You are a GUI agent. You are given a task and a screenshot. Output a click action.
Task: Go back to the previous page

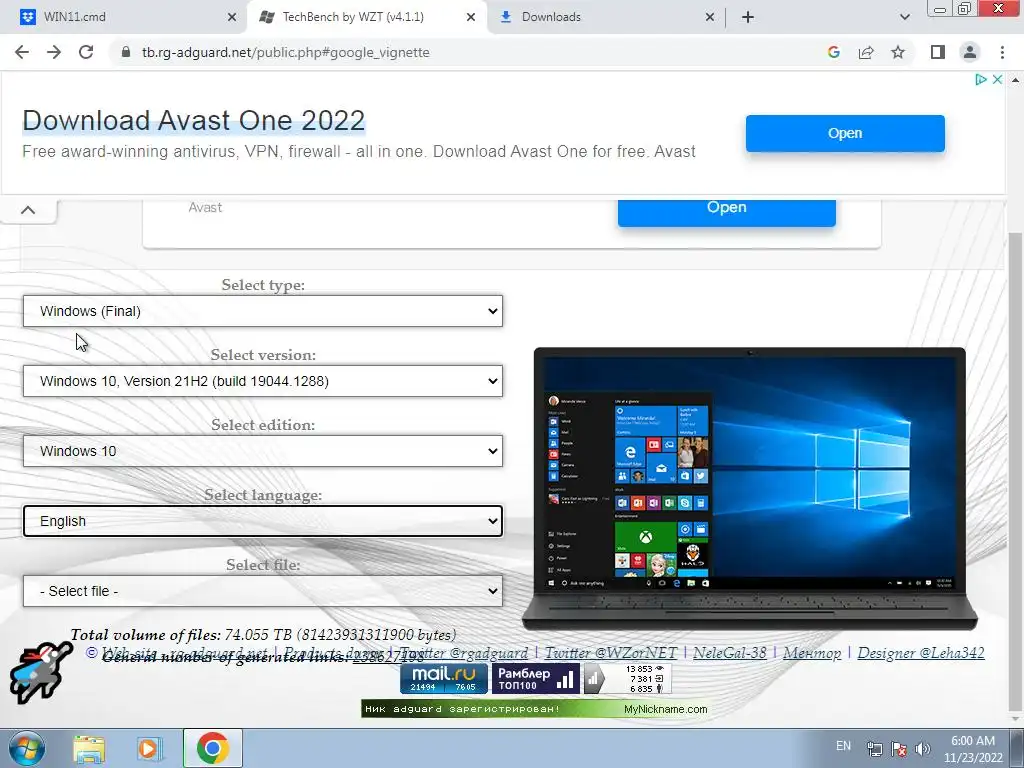pyautogui.click(x=22, y=52)
